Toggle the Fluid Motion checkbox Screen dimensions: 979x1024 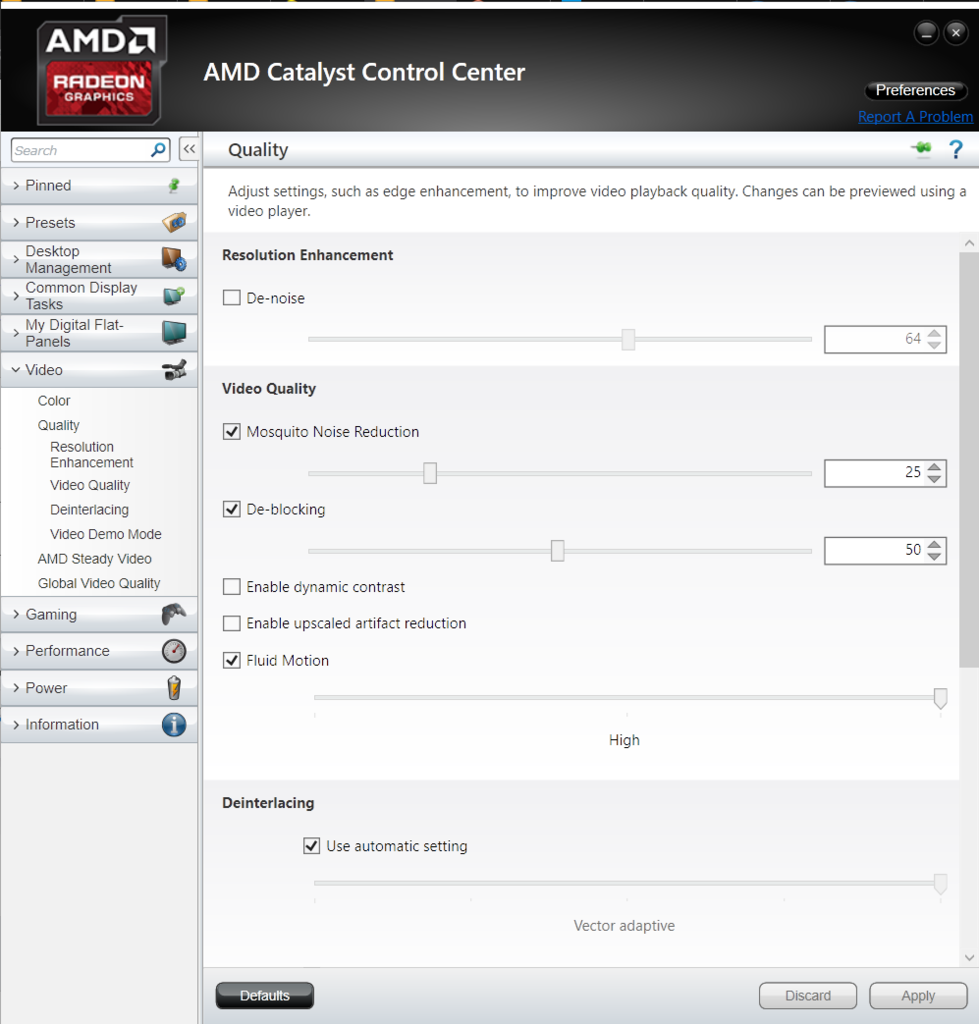[232, 661]
